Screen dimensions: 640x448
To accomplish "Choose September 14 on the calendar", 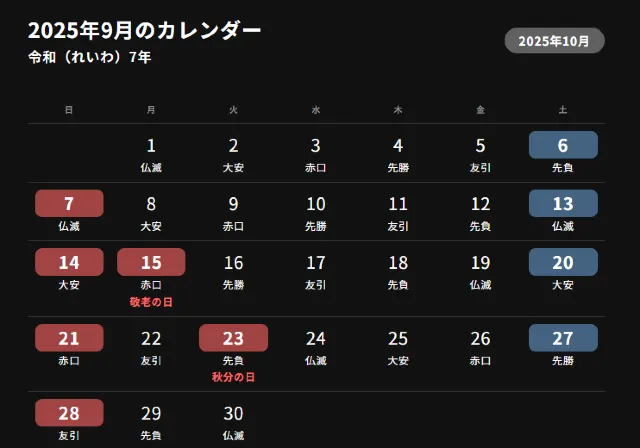I will point(69,262).
